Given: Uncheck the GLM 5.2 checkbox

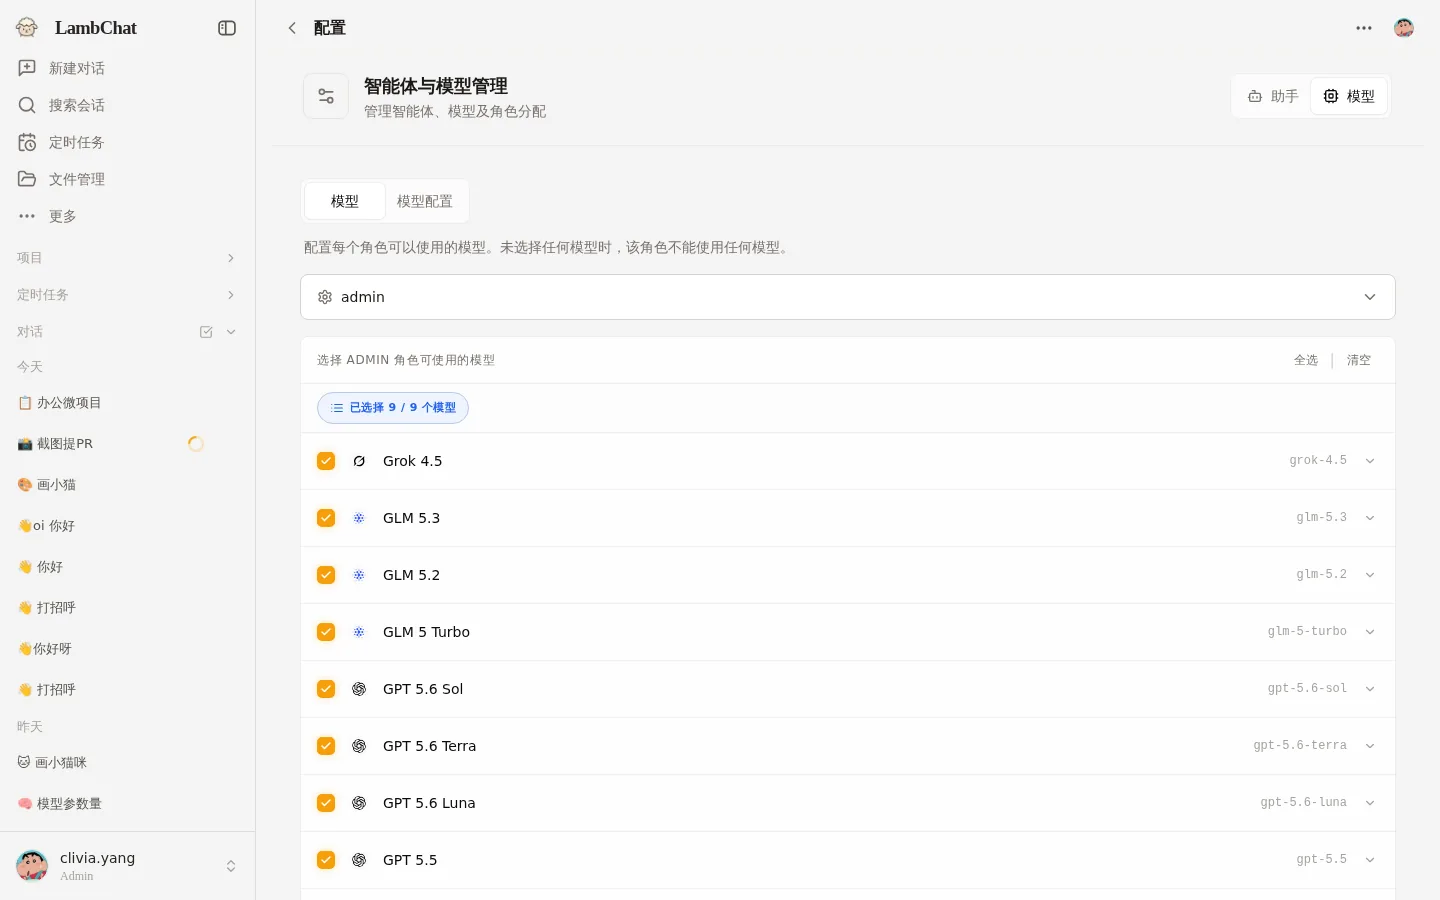Looking at the screenshot, I should (326, 575).
